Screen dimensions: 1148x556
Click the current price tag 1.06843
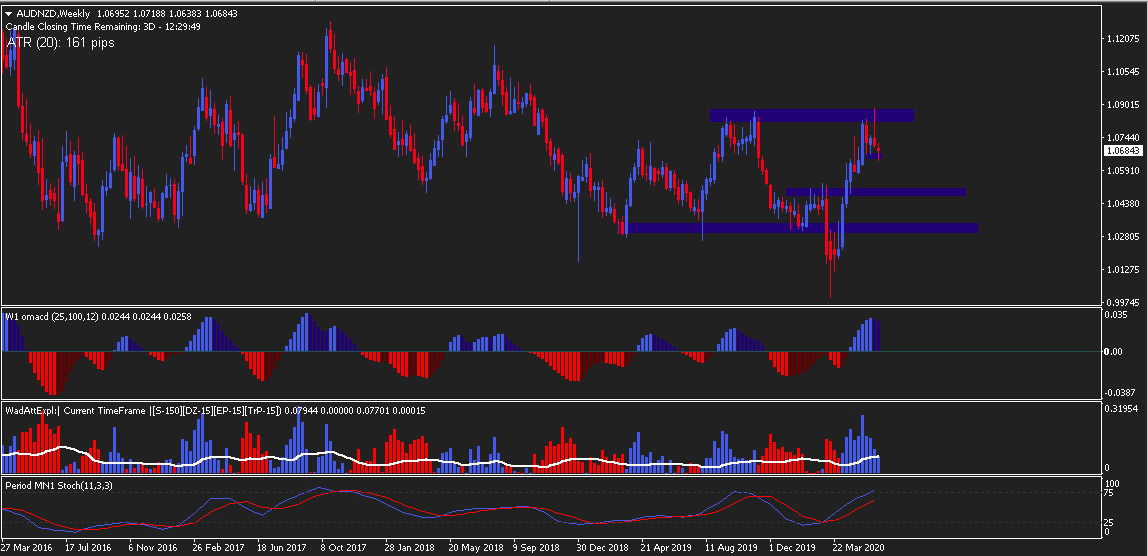pos(1124,150)
